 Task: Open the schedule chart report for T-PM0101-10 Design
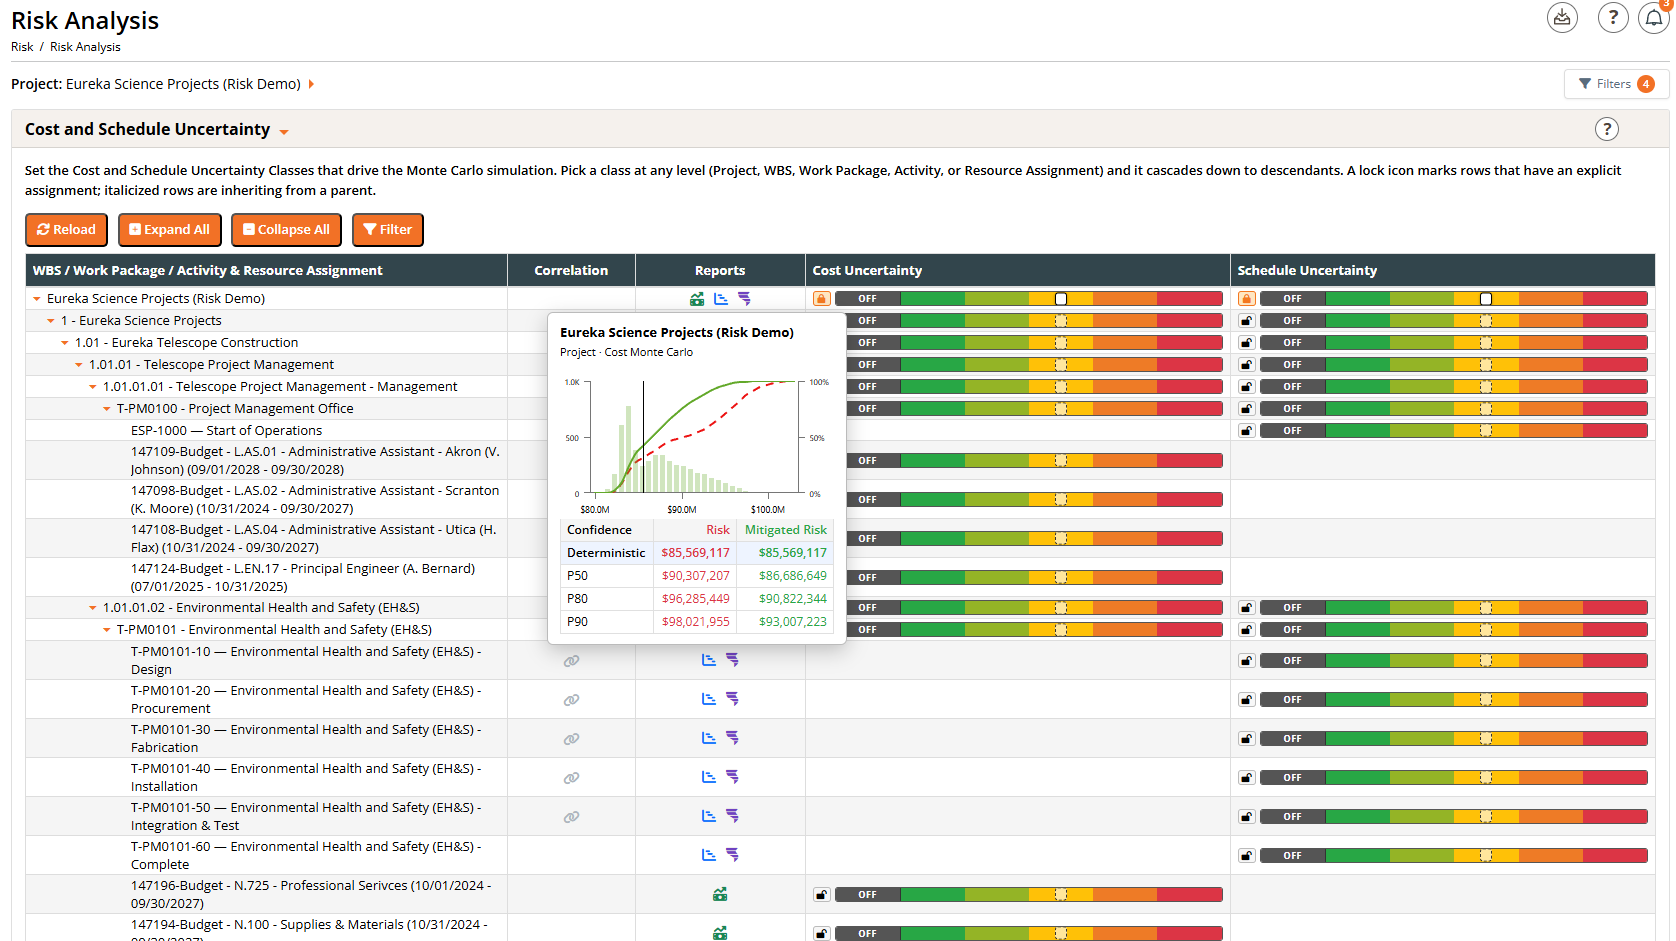point(709,660)
